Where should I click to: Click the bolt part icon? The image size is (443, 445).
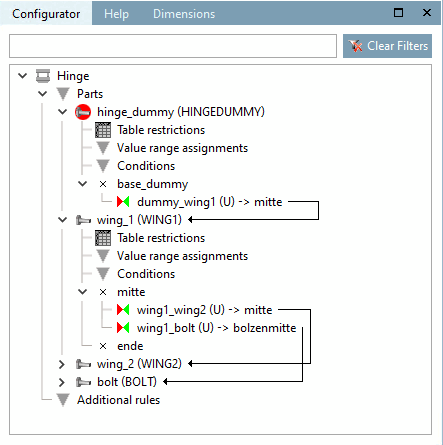click(x=83, y=382)
